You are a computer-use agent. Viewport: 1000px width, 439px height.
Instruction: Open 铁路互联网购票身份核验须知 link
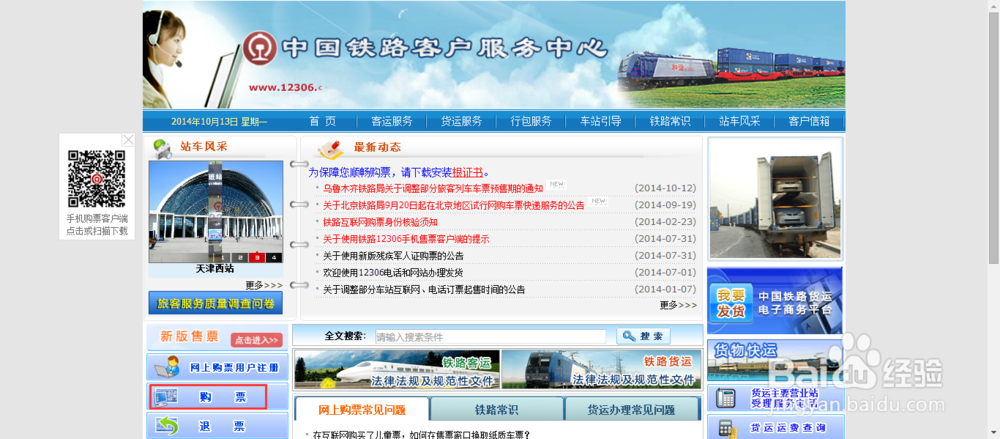380,222
